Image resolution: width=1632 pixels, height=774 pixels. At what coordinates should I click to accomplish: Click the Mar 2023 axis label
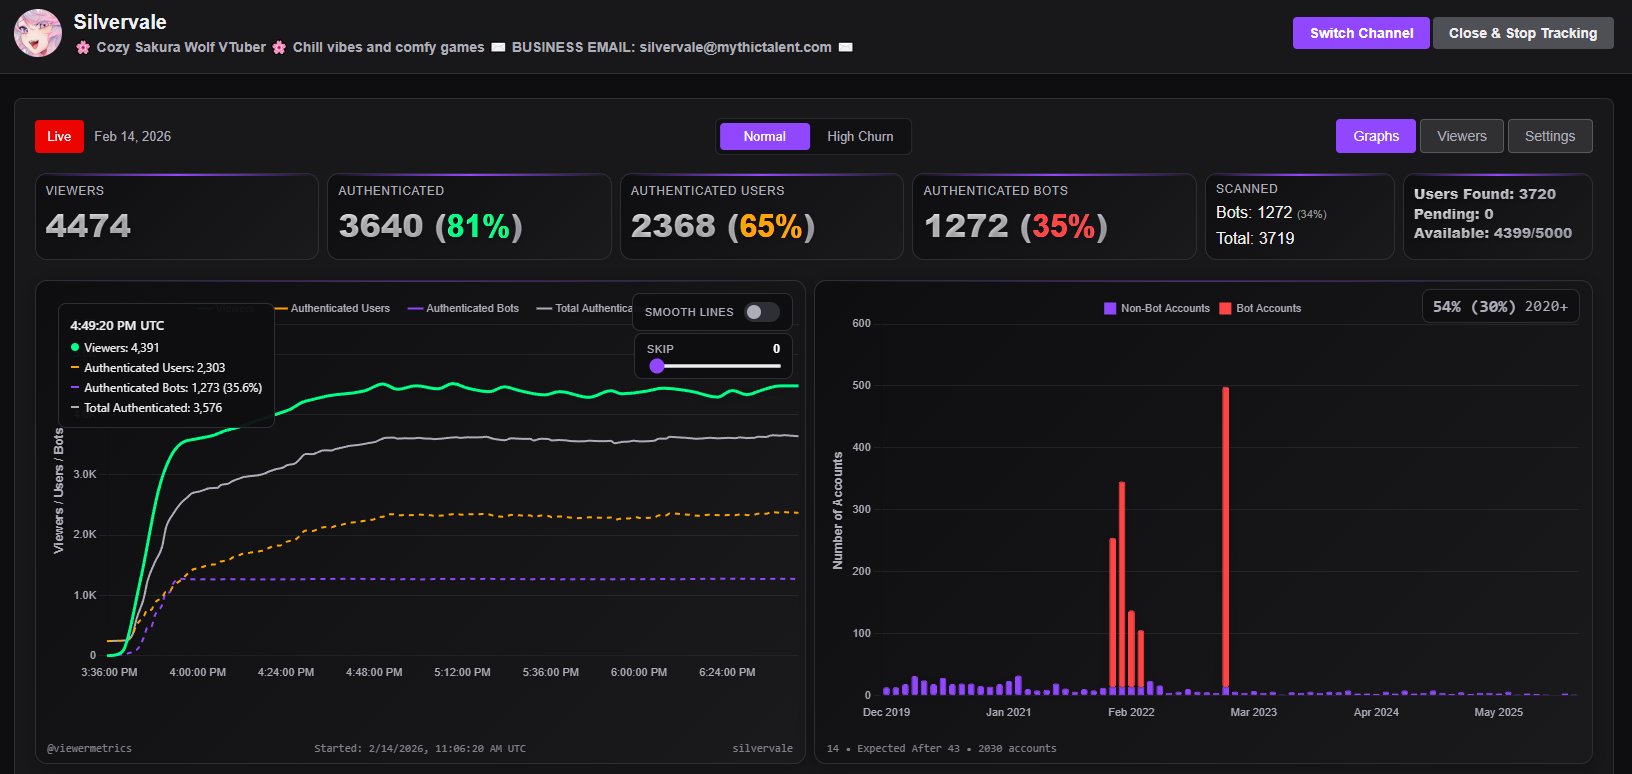click(1253, 712)
